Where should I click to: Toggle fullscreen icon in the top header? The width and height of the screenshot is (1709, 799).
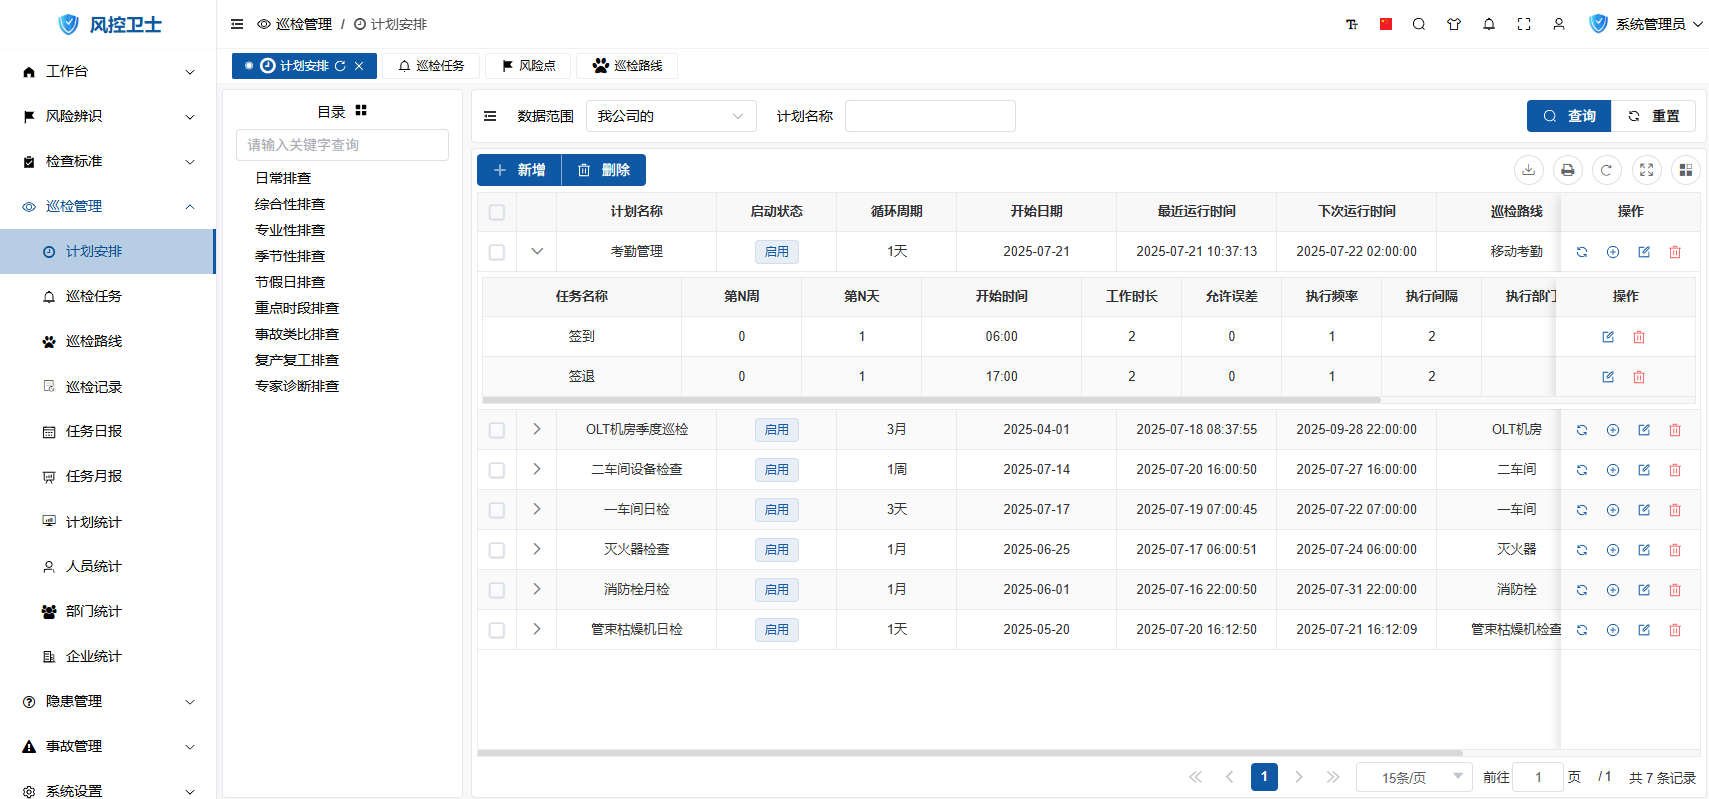point(1524,24)
